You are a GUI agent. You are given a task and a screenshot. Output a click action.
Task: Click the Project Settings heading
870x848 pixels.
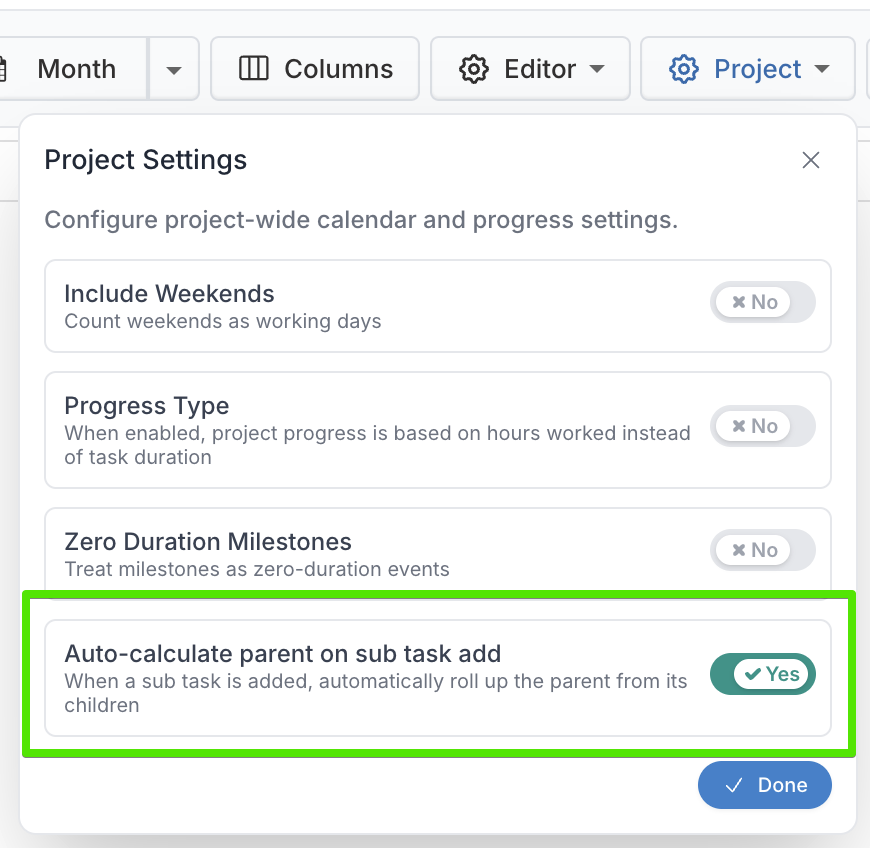click(145, 160)
